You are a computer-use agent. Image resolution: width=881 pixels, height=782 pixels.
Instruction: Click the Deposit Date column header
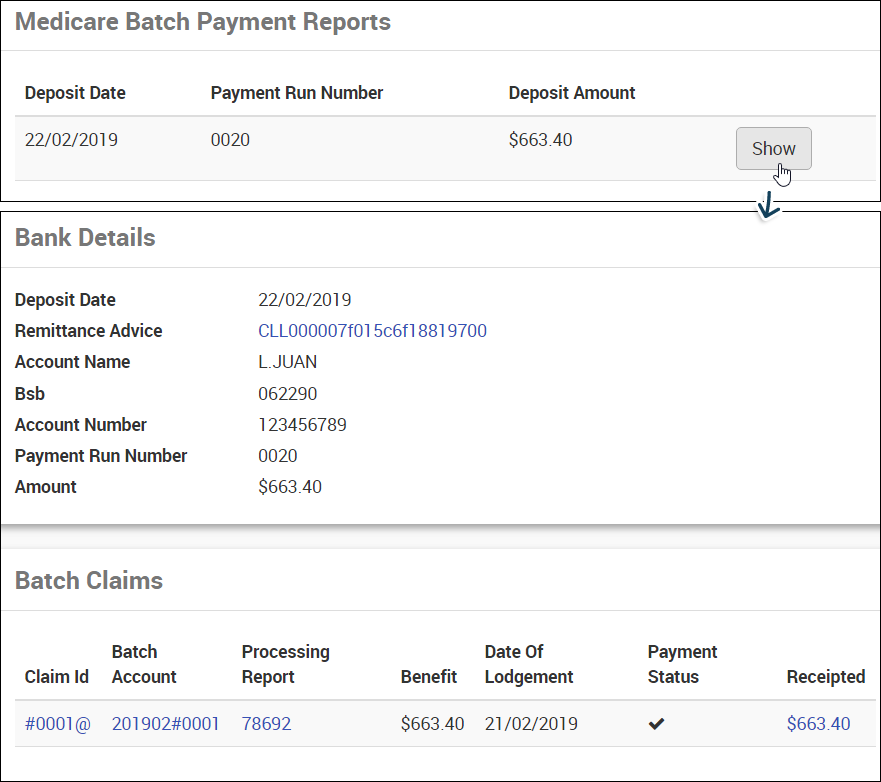click(75, 93)
